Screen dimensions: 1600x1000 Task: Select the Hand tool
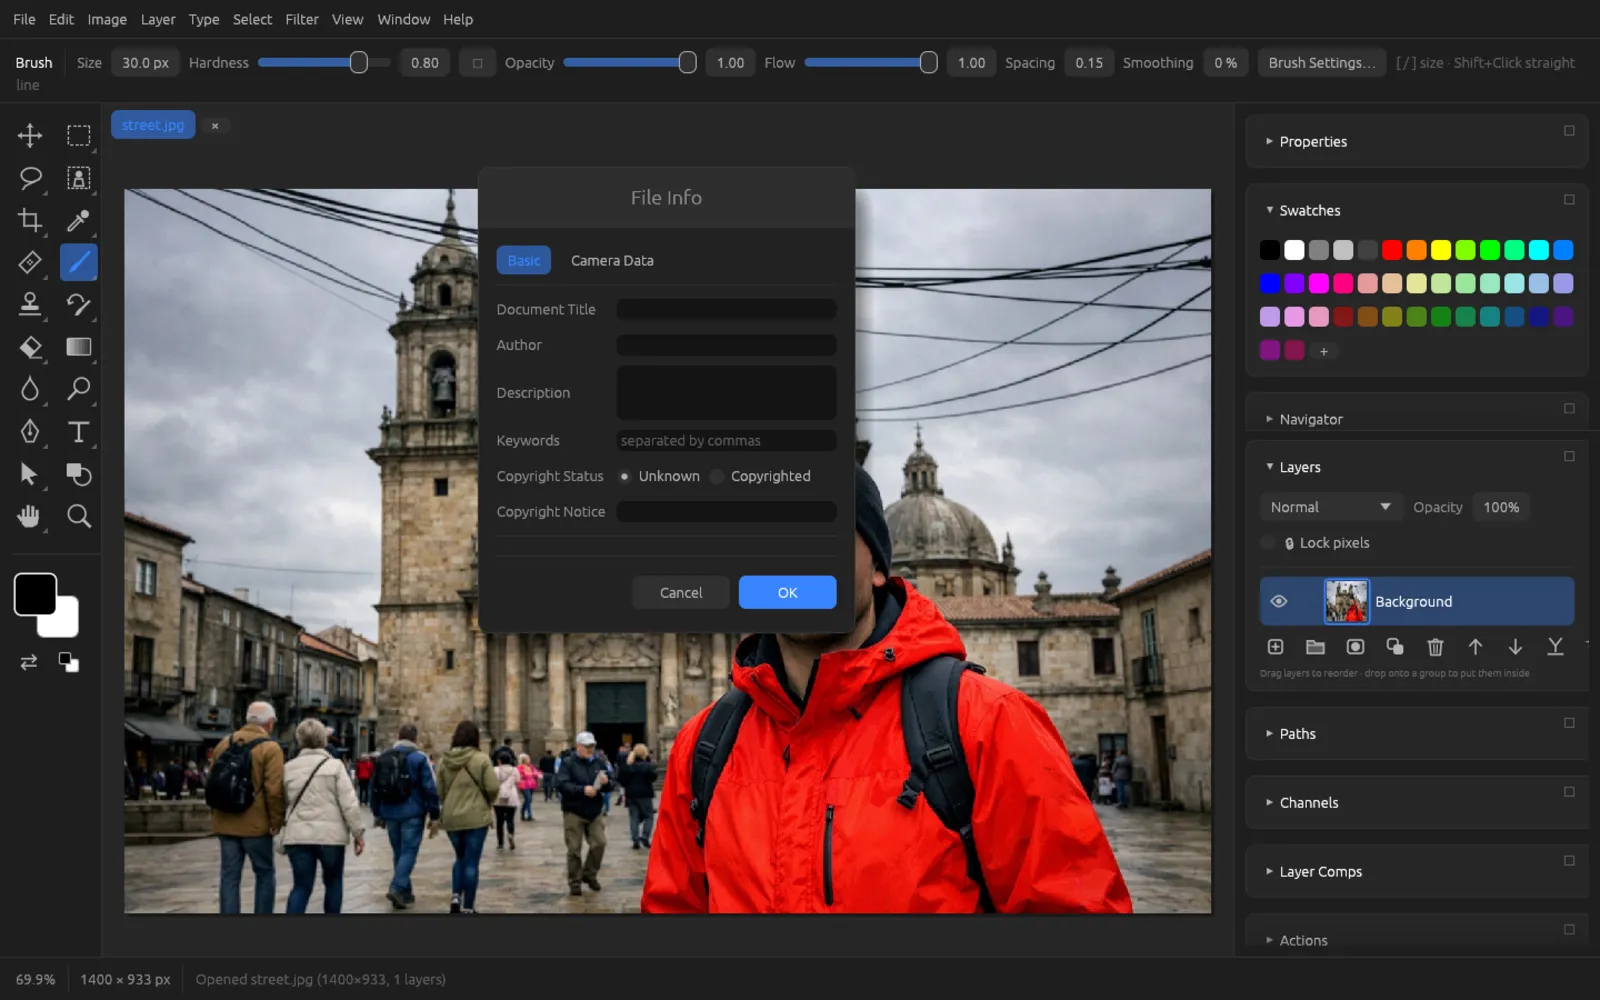tap(30, 516)
